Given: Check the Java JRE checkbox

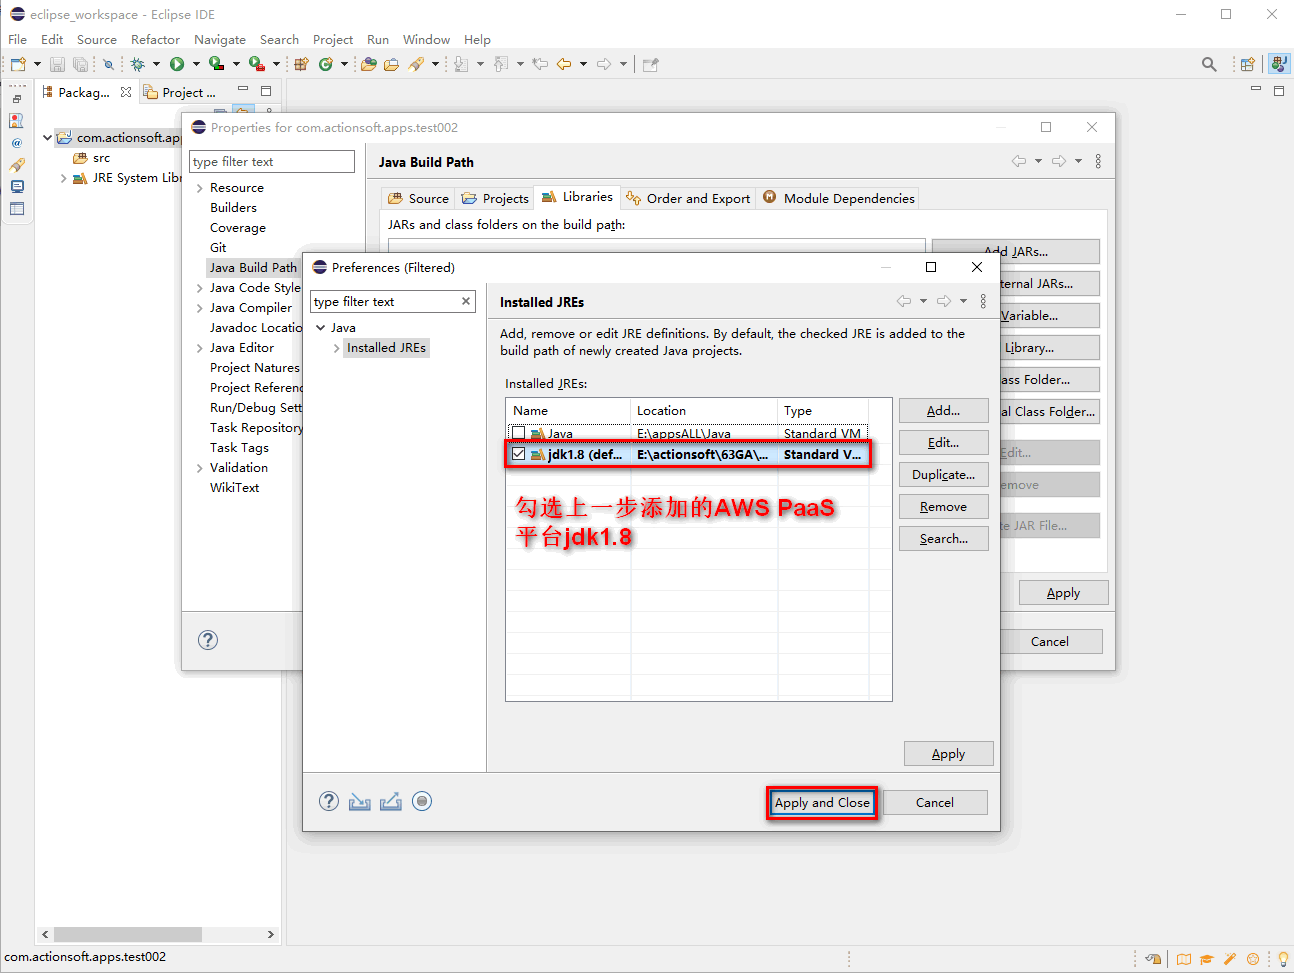Looking at the screenshot, I should 518,434.
